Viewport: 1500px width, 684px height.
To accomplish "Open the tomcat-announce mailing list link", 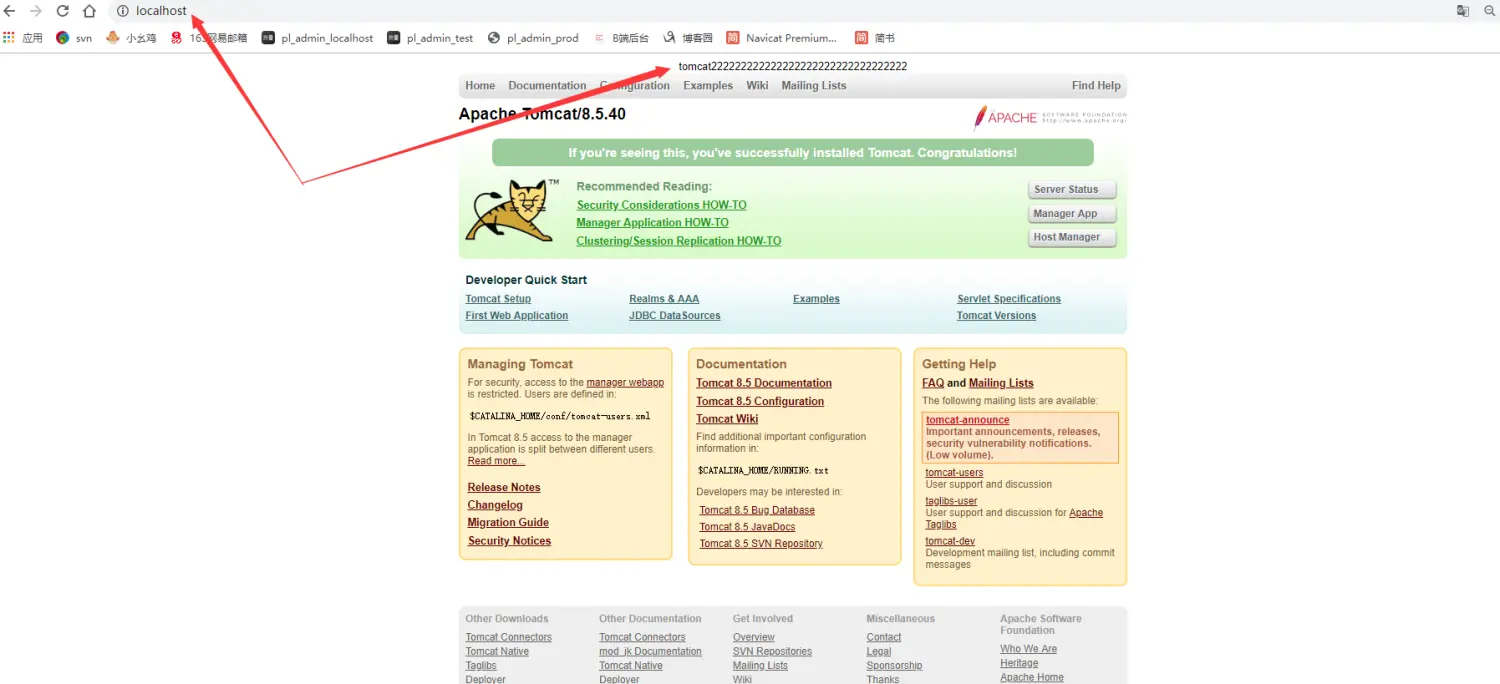I will (x=968, y=420).
